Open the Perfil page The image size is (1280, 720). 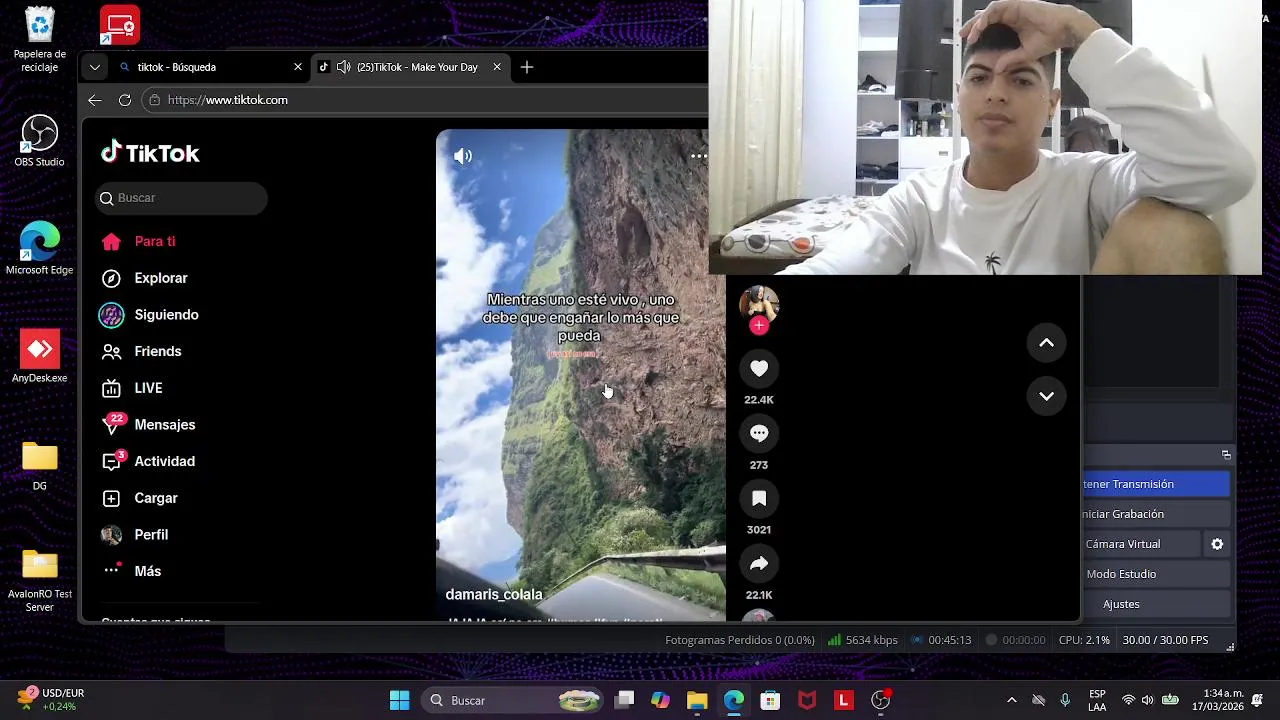[x=135, y=535]
